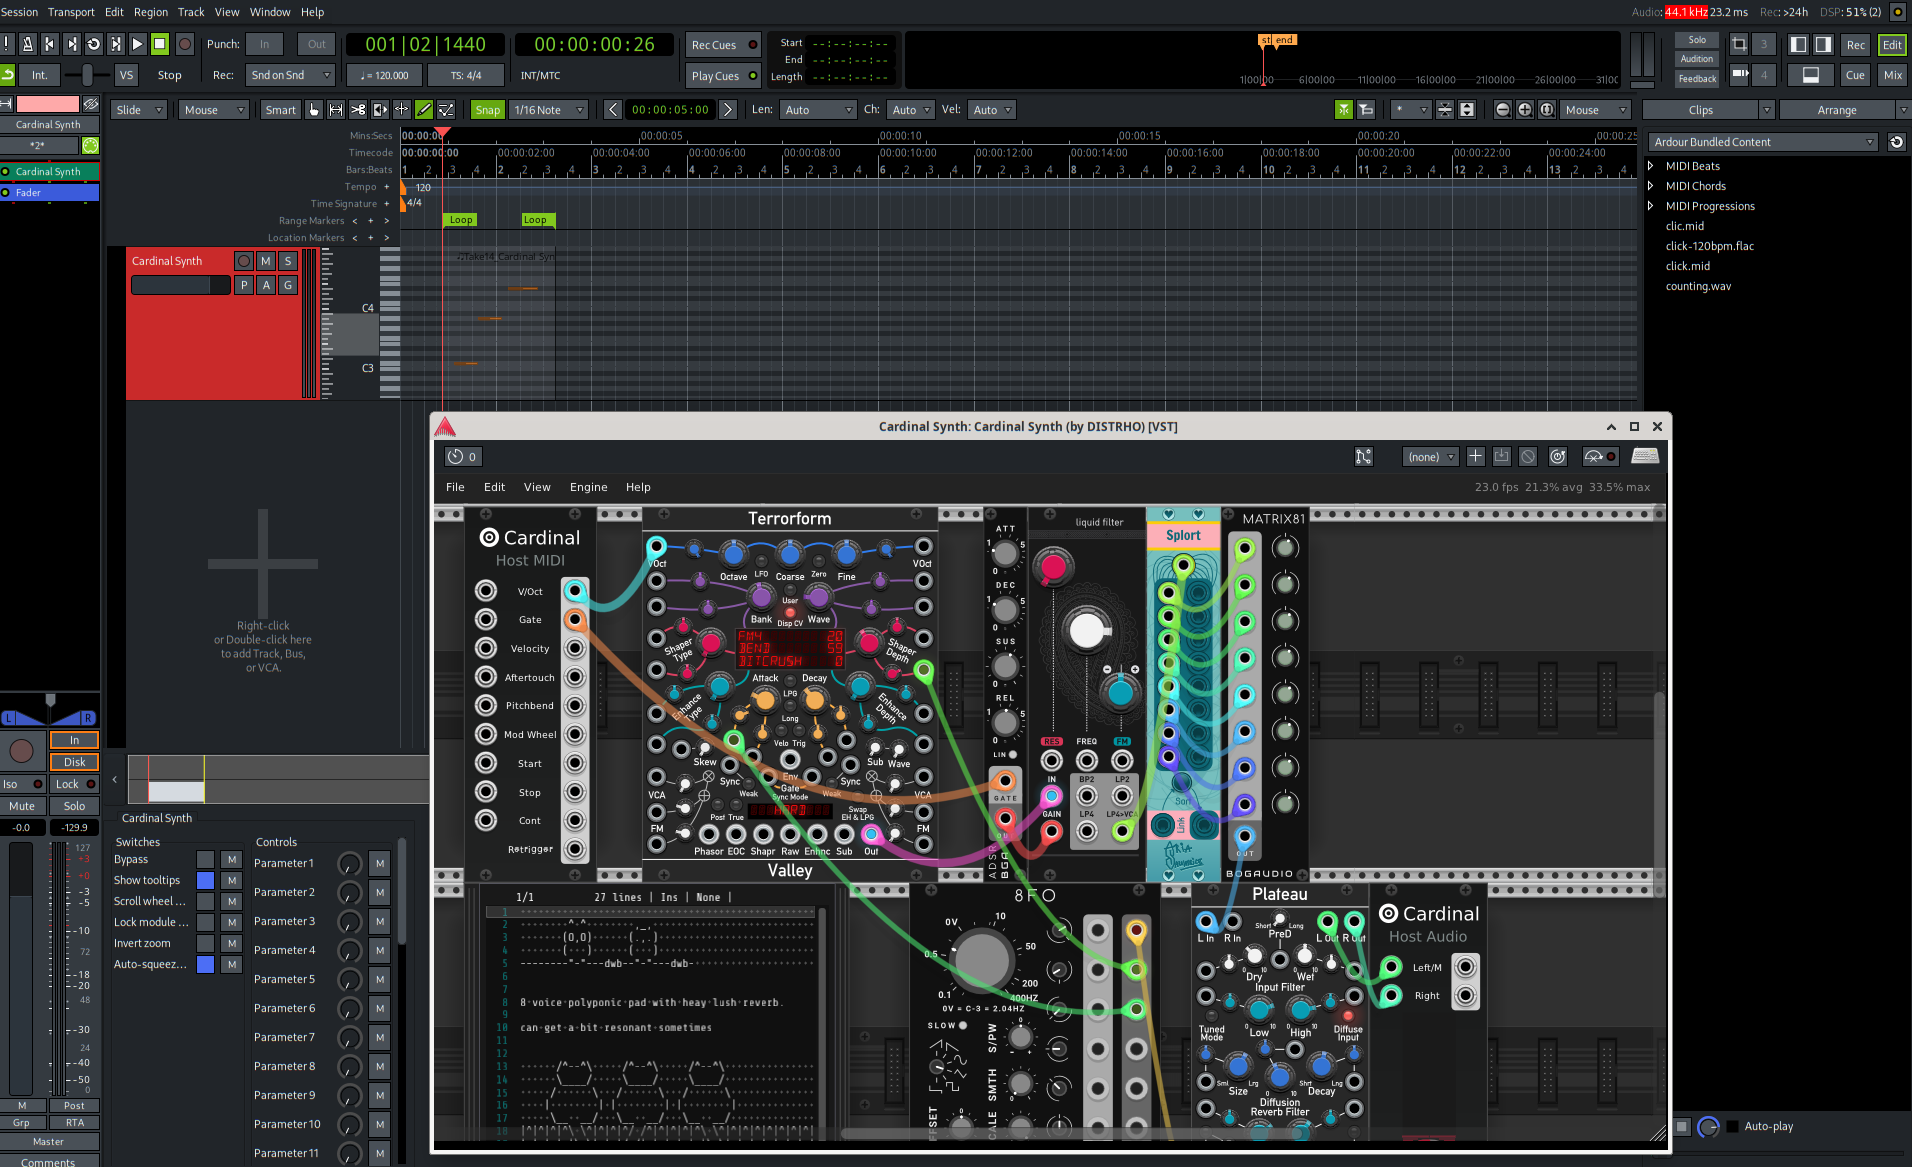Enable Snap to grid
The image size is (1912, 1167).
click(x=487, y=110)
